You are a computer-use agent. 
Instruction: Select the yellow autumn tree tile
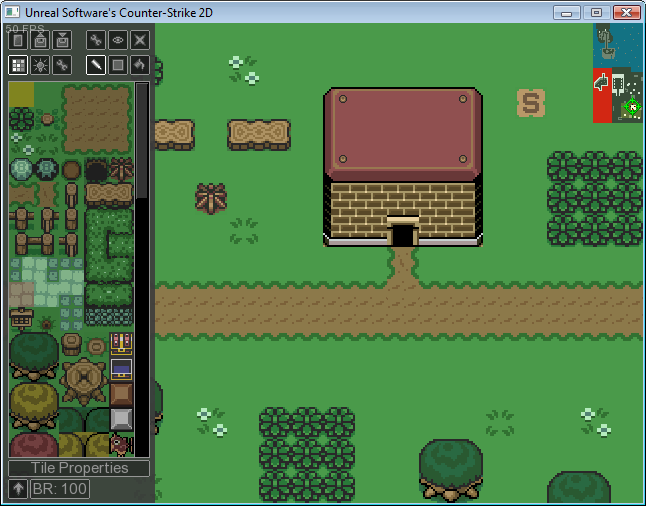(34, 407)
